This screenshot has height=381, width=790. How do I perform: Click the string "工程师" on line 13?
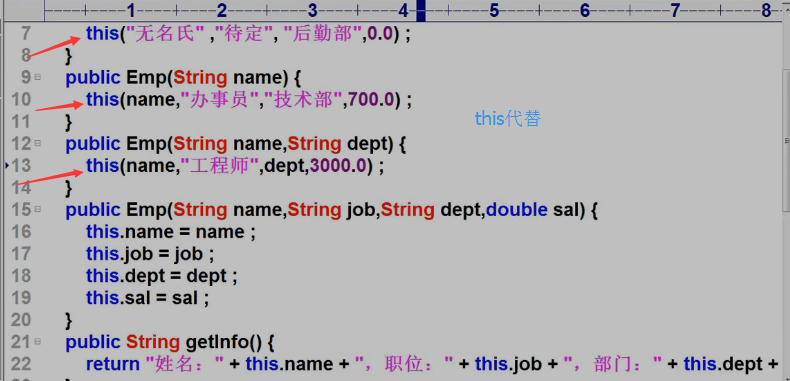[x=220, y=166]
